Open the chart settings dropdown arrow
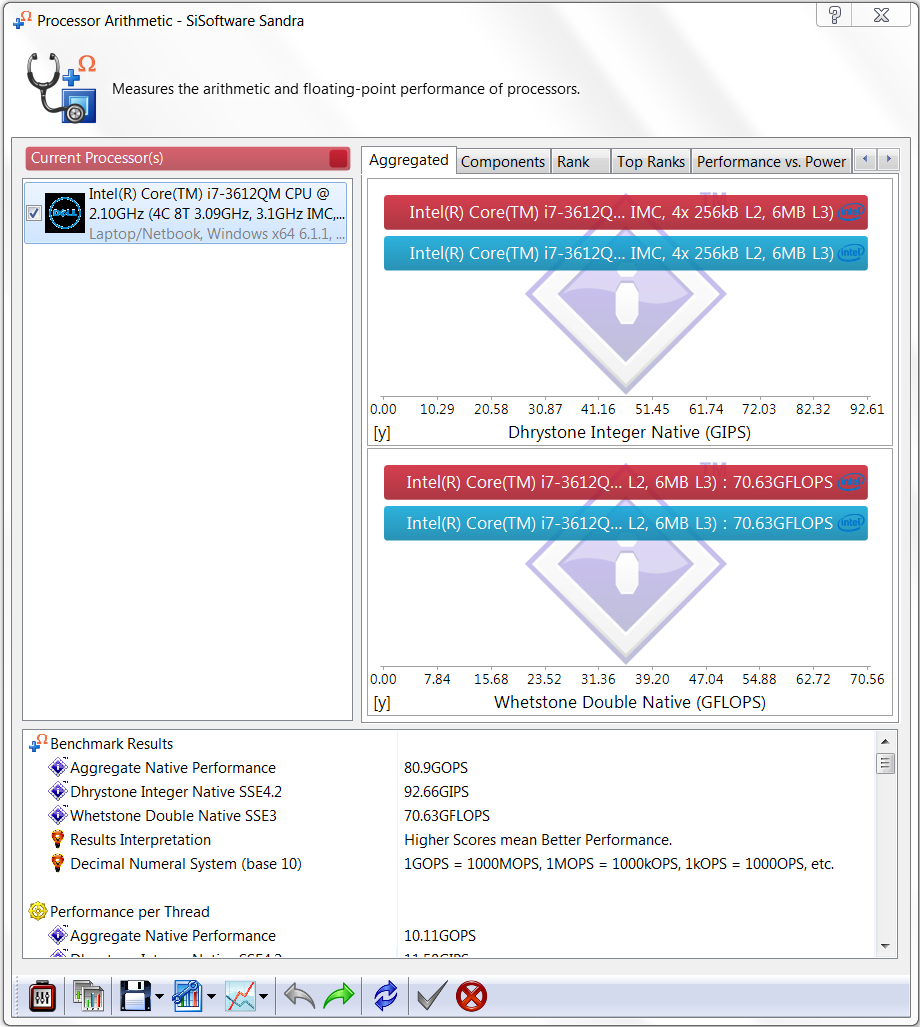 [211, 997]
